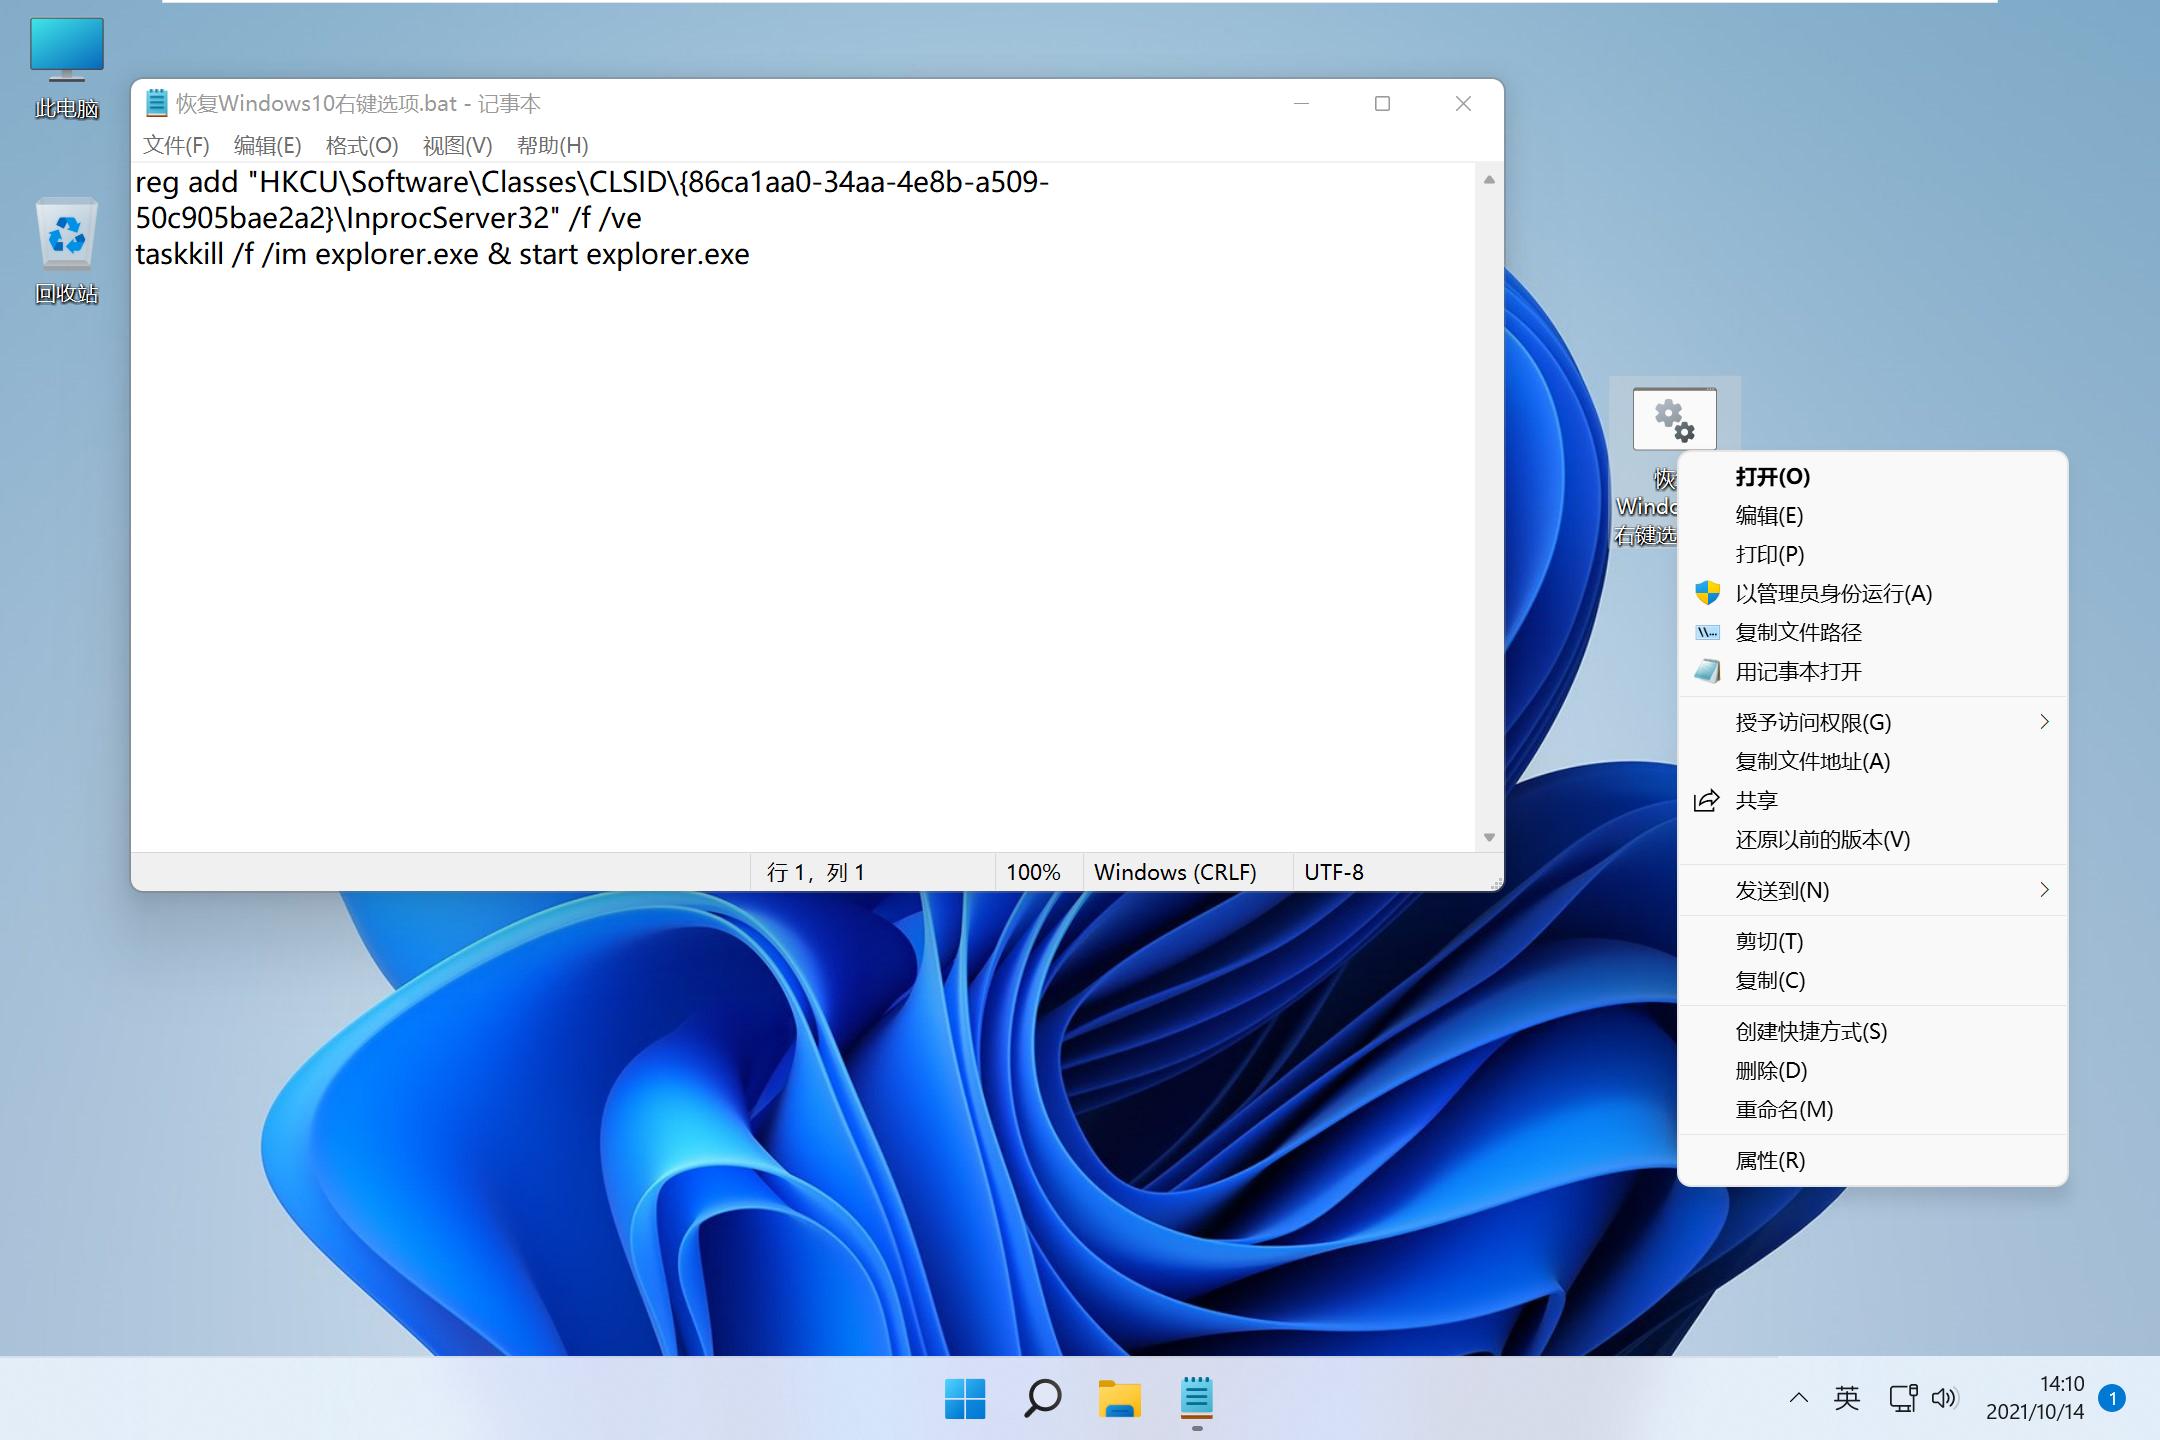
Task: Choose 复制文件路径 from the context menu
Action: 1798,632
